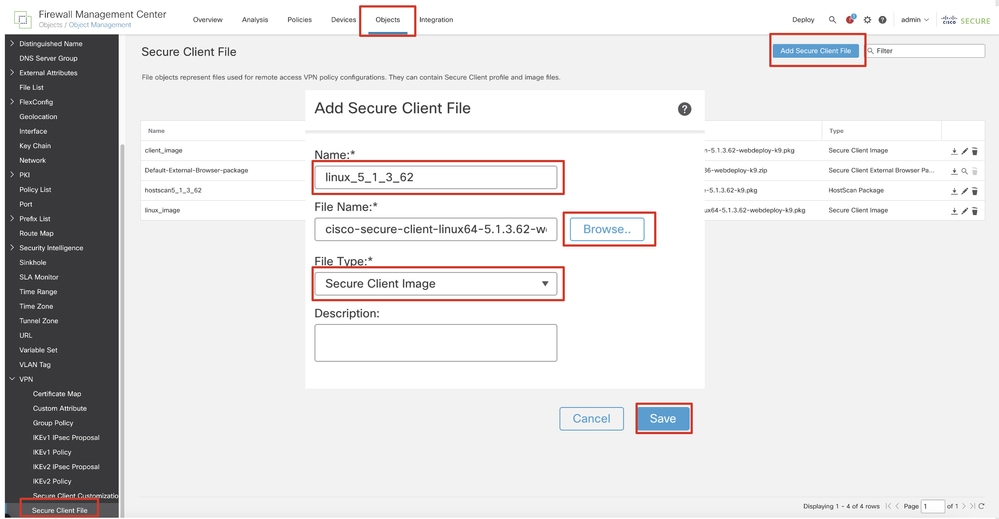Select Secure Client File in sidebar
Viewport: 999px width, 519px height.
(x=59, y=510)
